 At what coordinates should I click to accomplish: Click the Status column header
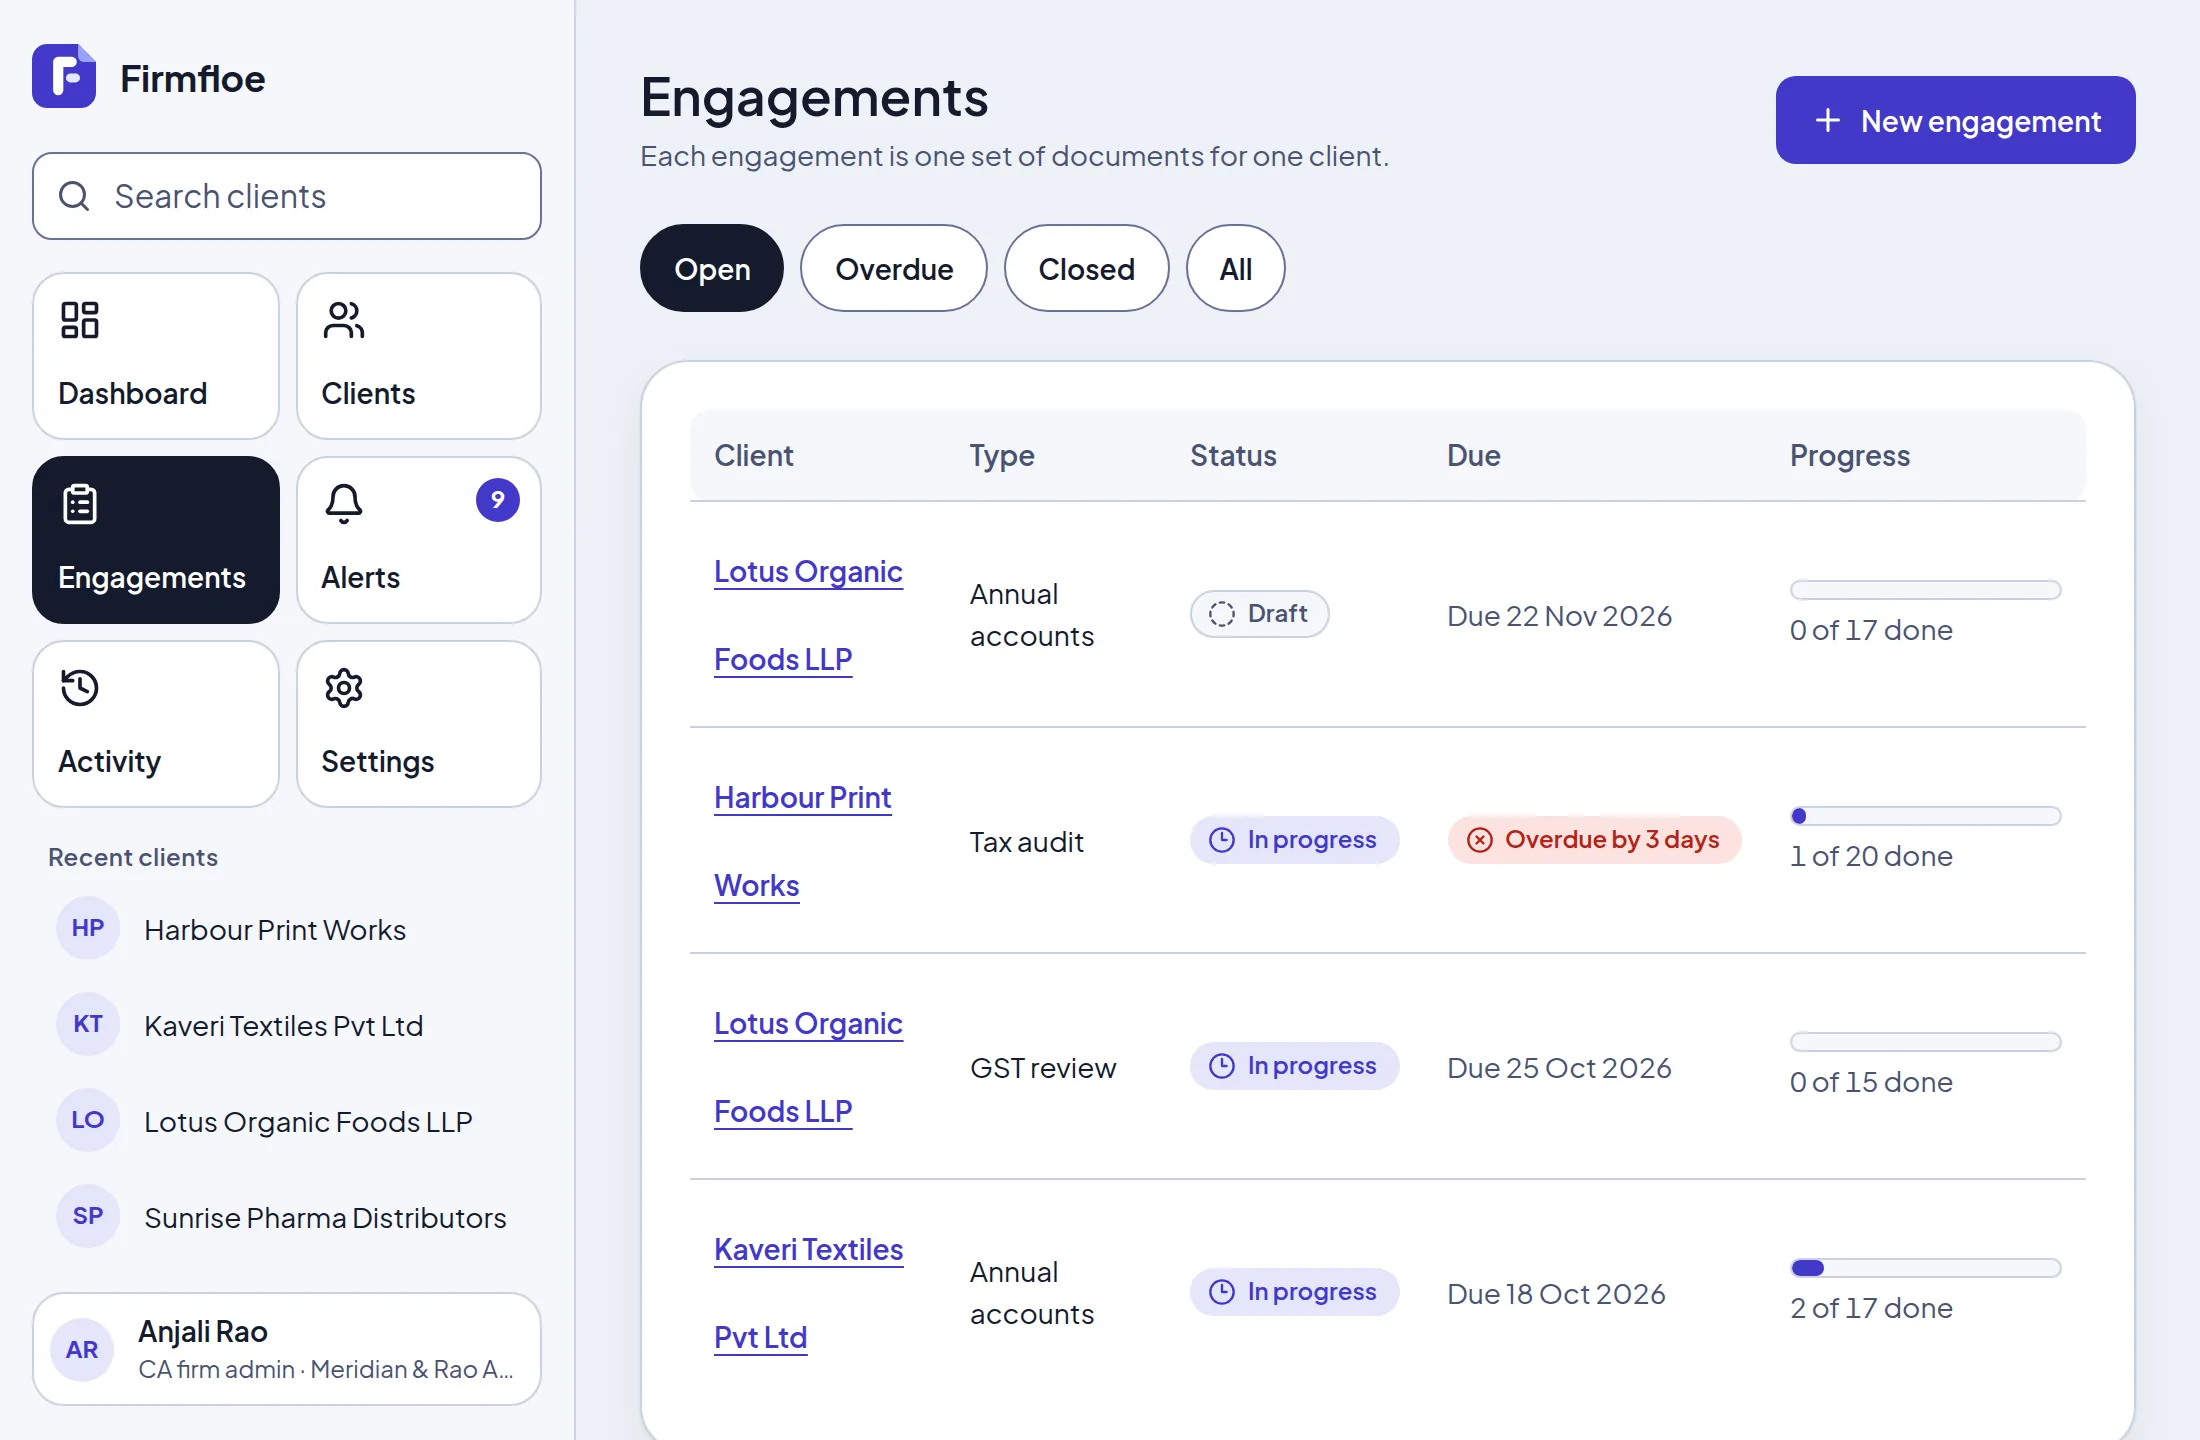pos(1233,455)
